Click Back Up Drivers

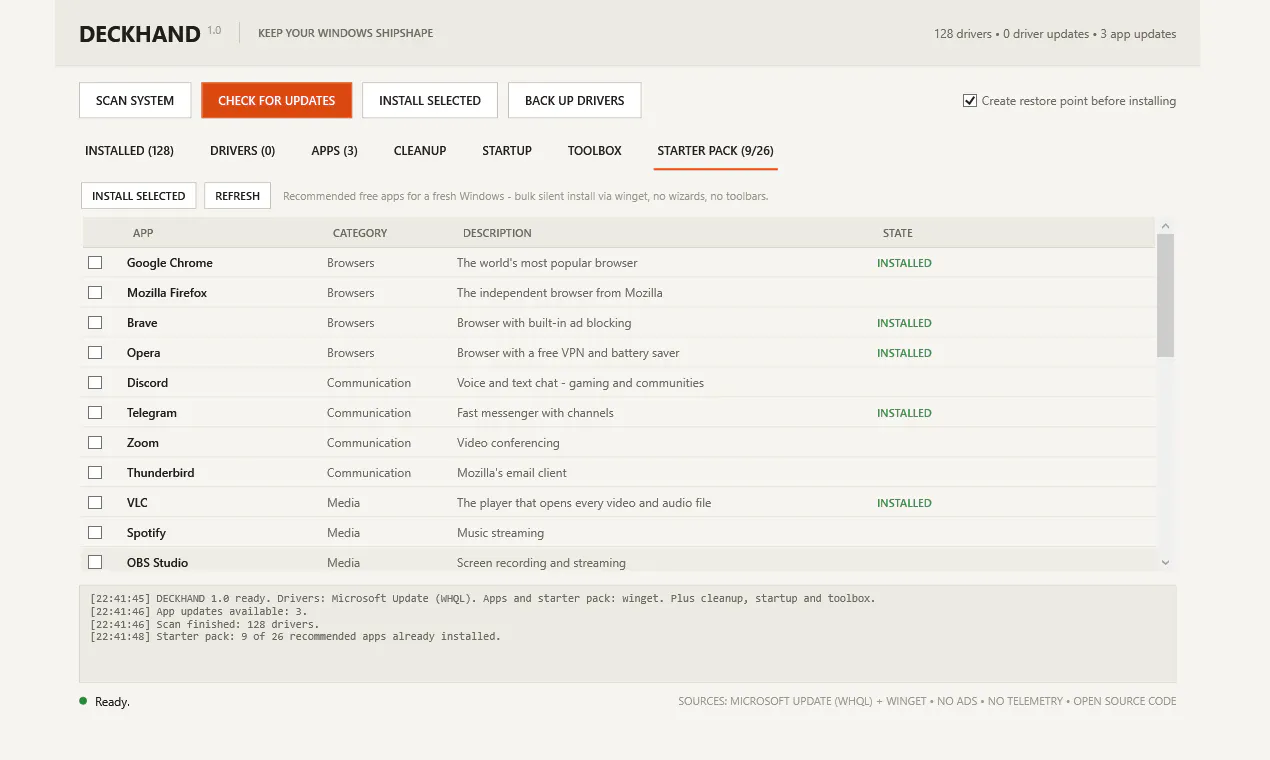pyautogui.click(x=575, y=100)
